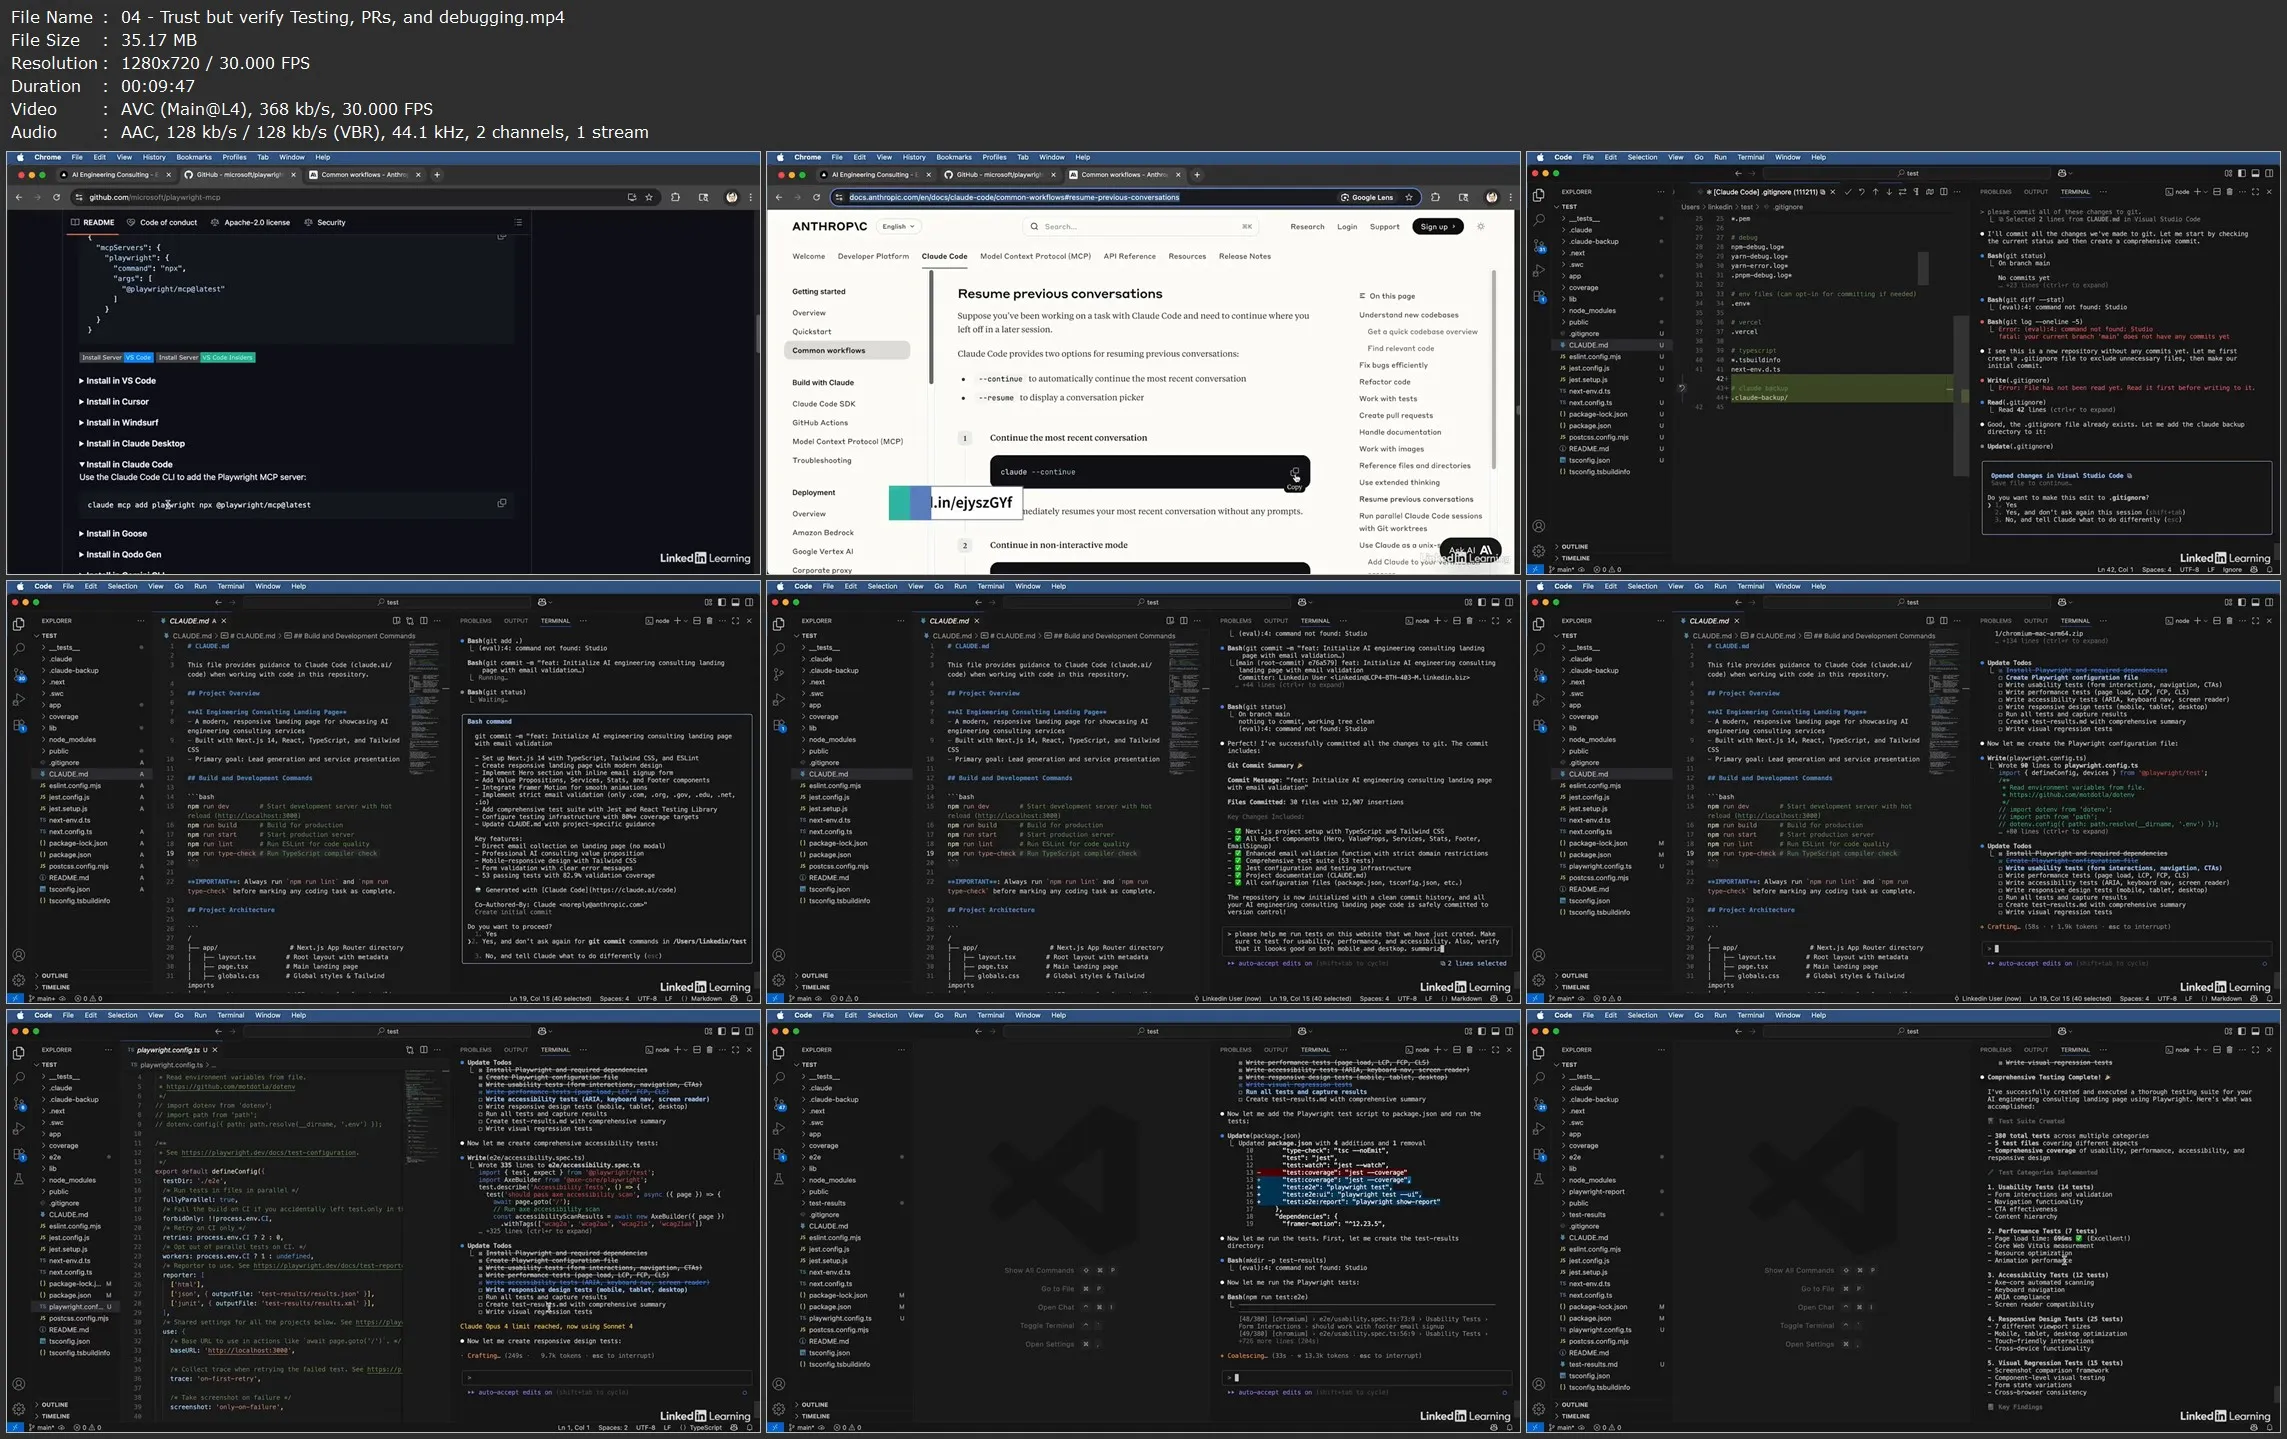
Task: Copy the claude mcp add command
Action: [x=502, y=503]
